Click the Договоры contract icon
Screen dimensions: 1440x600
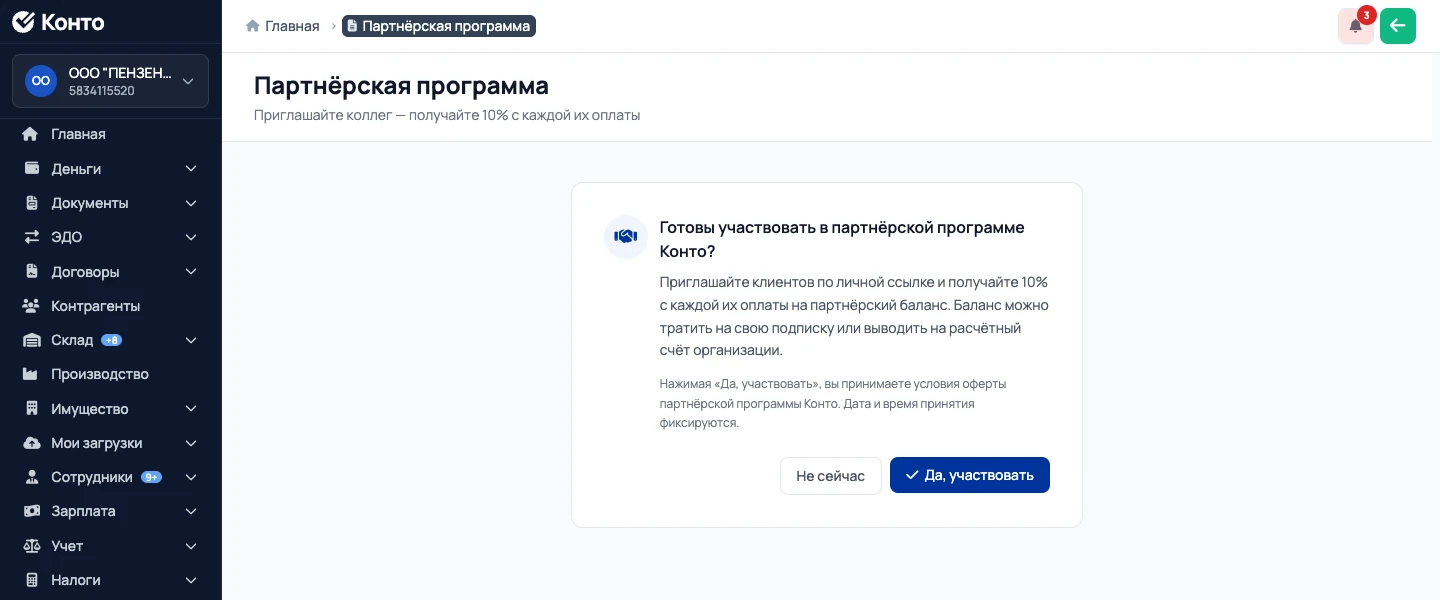click(31, 271)
